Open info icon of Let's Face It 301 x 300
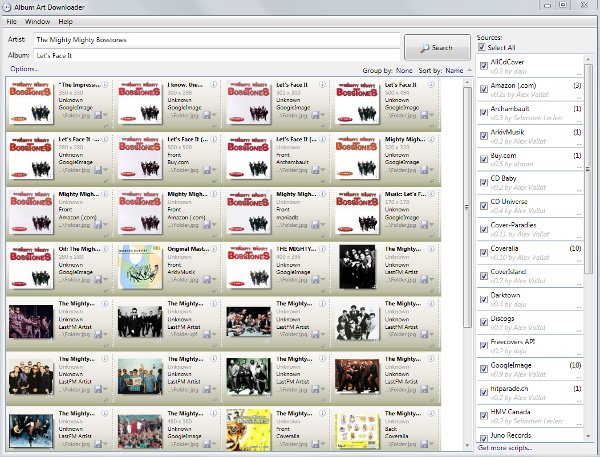The image size is (600, 457). click(323, 85)
